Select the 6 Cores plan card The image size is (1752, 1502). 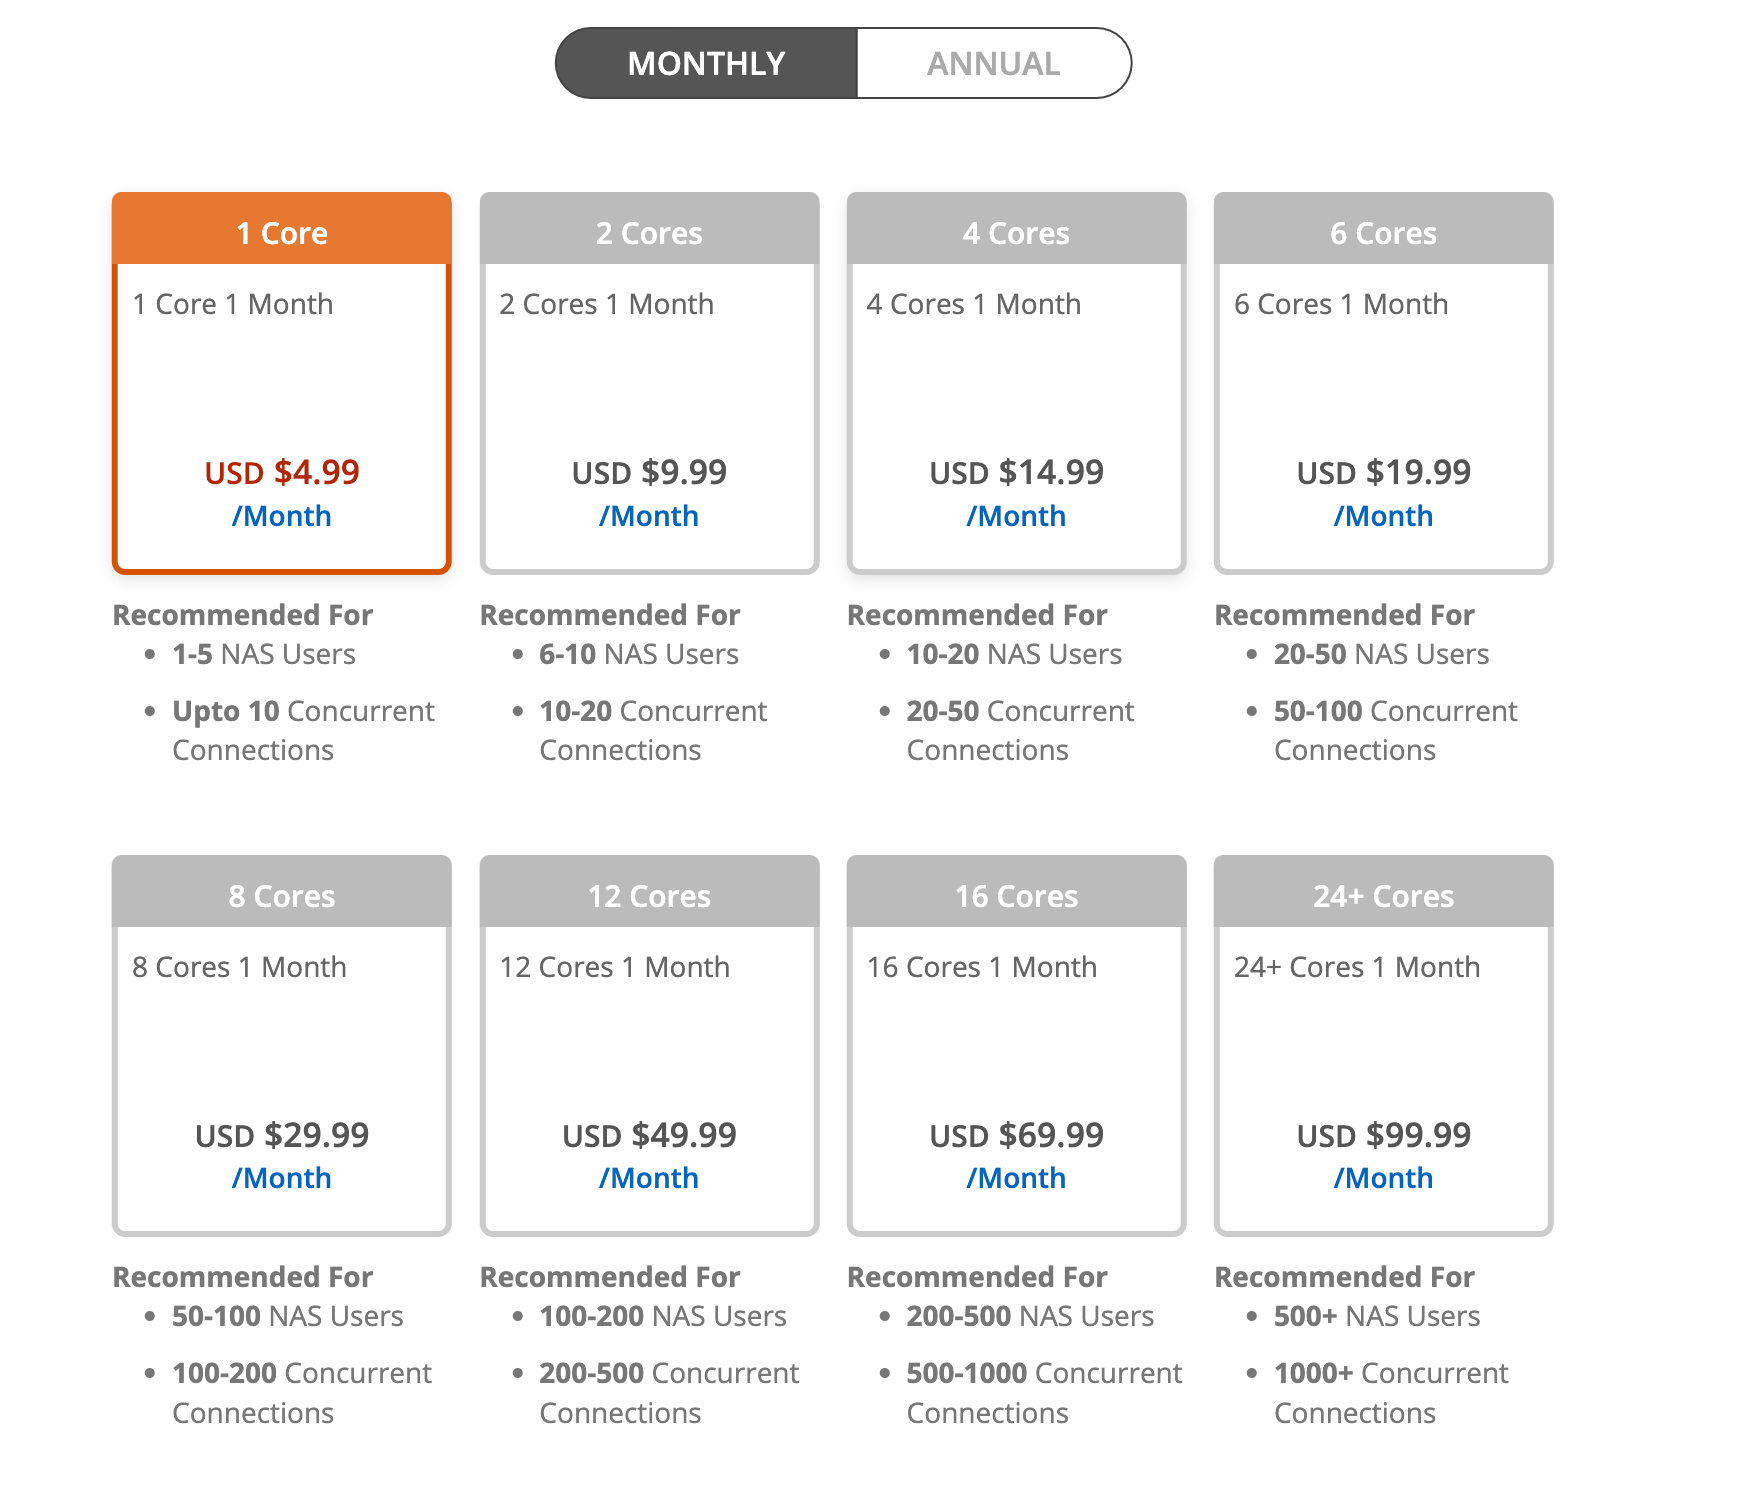tap(1383, 383)
